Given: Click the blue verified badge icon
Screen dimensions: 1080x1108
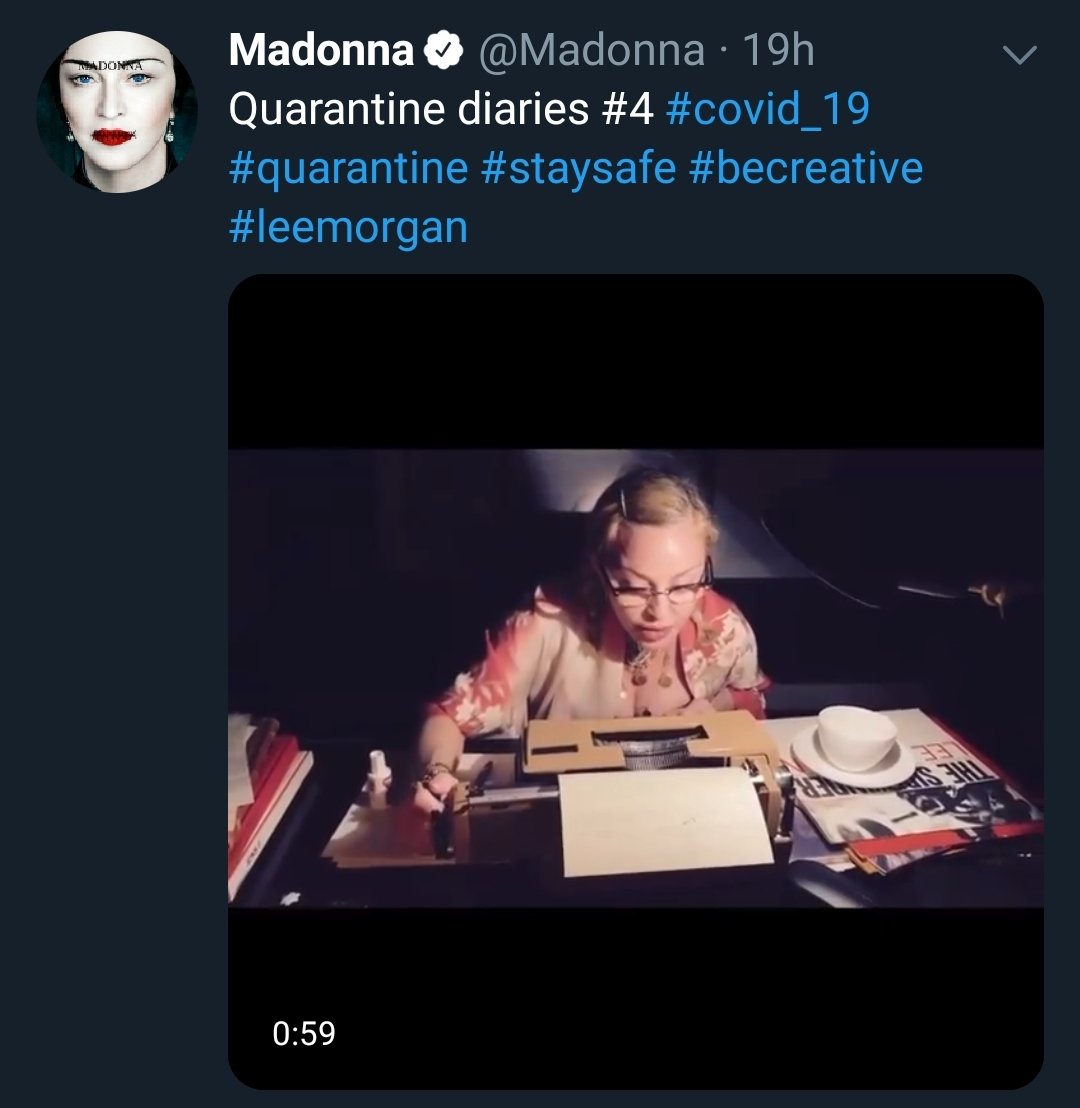Looking at the screenshot, I should (443, 51).
